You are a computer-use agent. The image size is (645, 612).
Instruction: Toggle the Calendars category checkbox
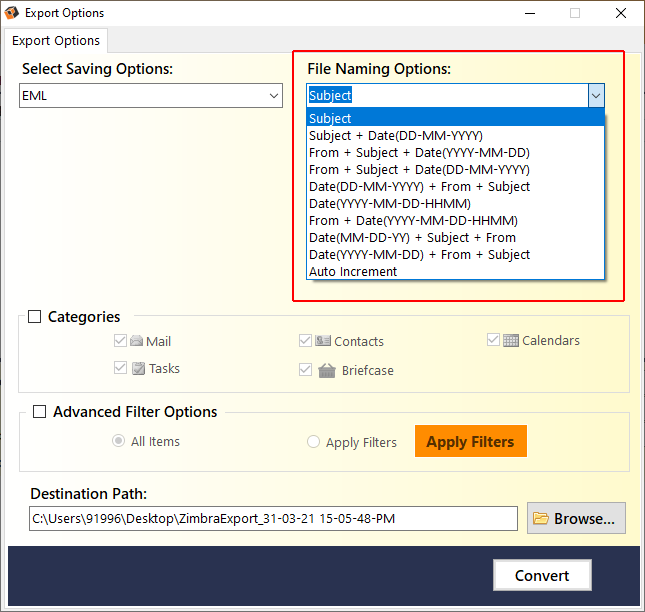click(x=493, y=340)
